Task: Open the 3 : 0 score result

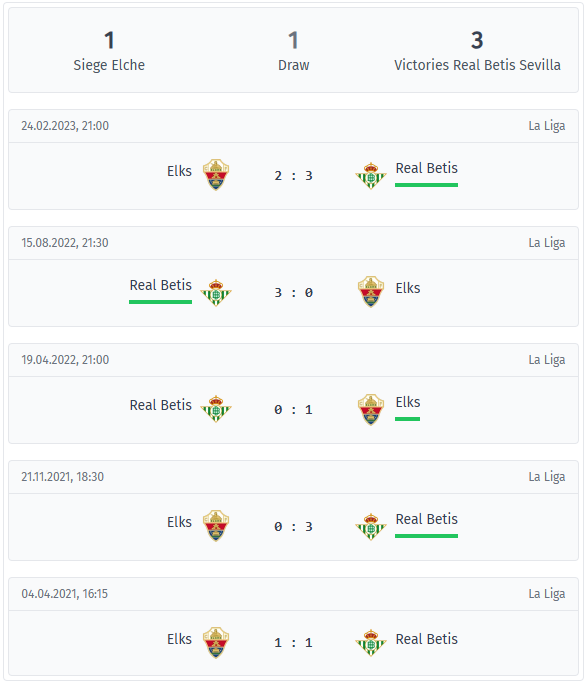Action: [x=294, y=293]
